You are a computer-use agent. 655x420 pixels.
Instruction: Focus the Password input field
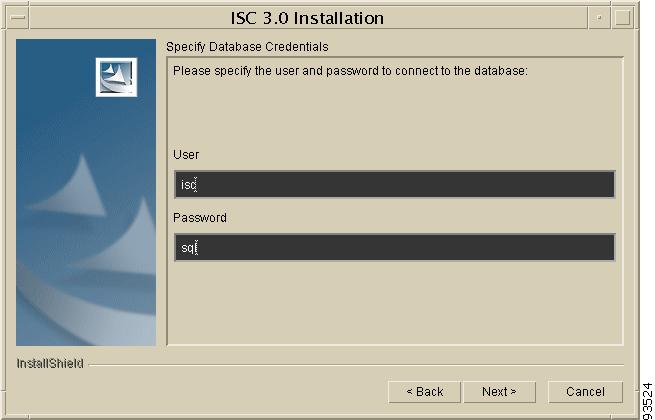[x=395, y=247]
